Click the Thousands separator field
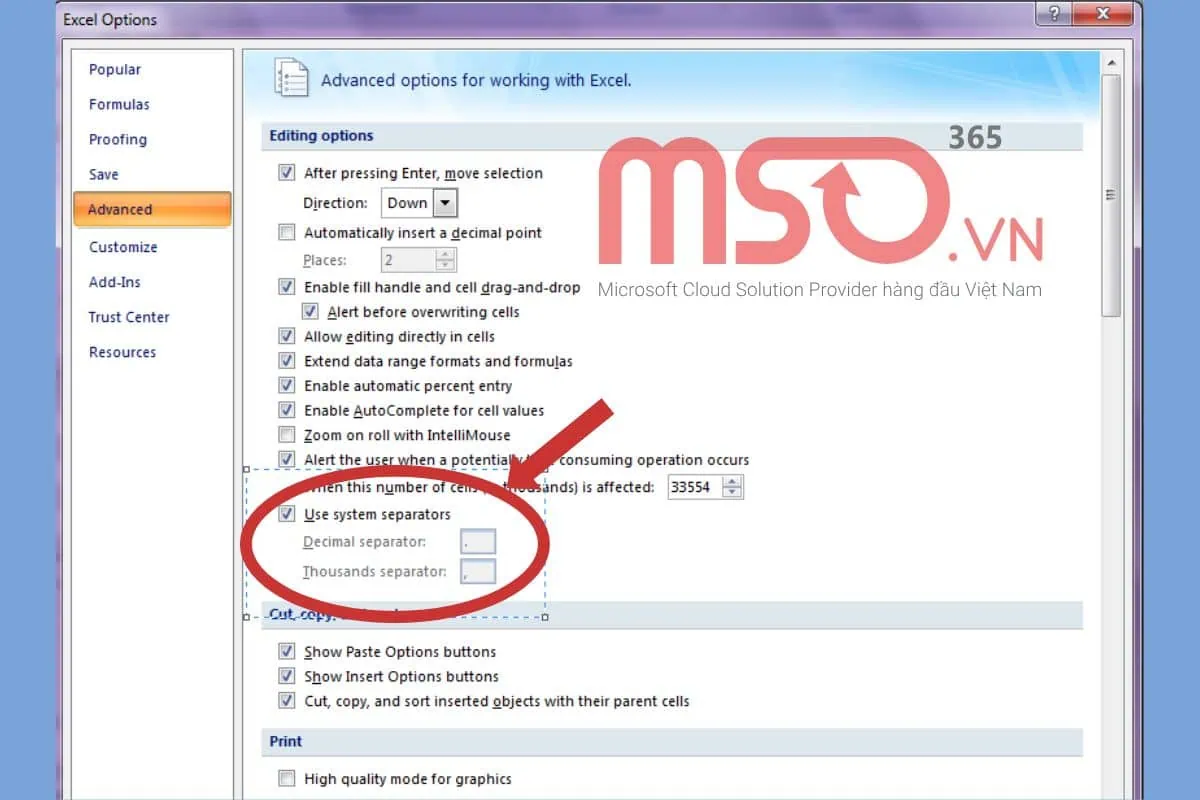Screen dimensions: 1200x800 478,572
